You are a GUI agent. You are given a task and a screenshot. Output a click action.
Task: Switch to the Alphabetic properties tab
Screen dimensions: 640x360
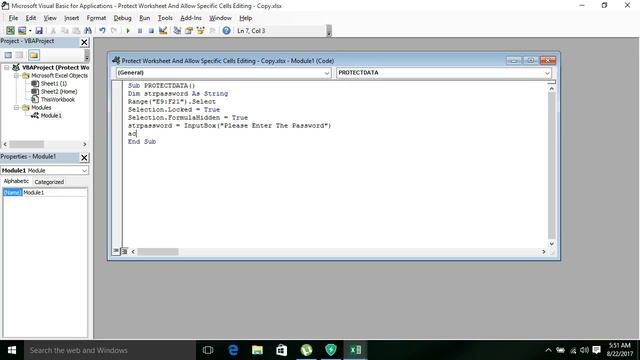click(x=16, y=181)
